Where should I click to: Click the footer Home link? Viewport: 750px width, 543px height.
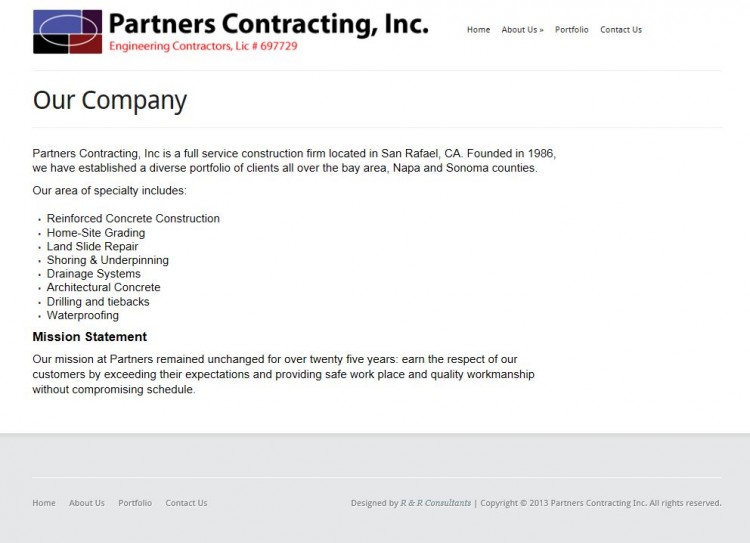click(44, 503)
